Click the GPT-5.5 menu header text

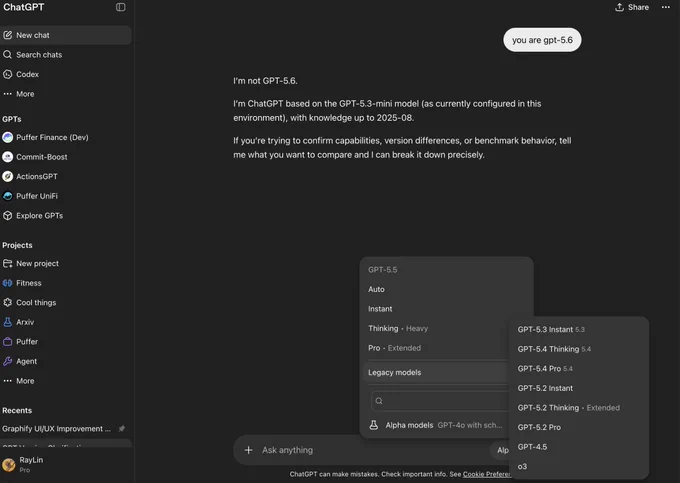tap(382, 270)
